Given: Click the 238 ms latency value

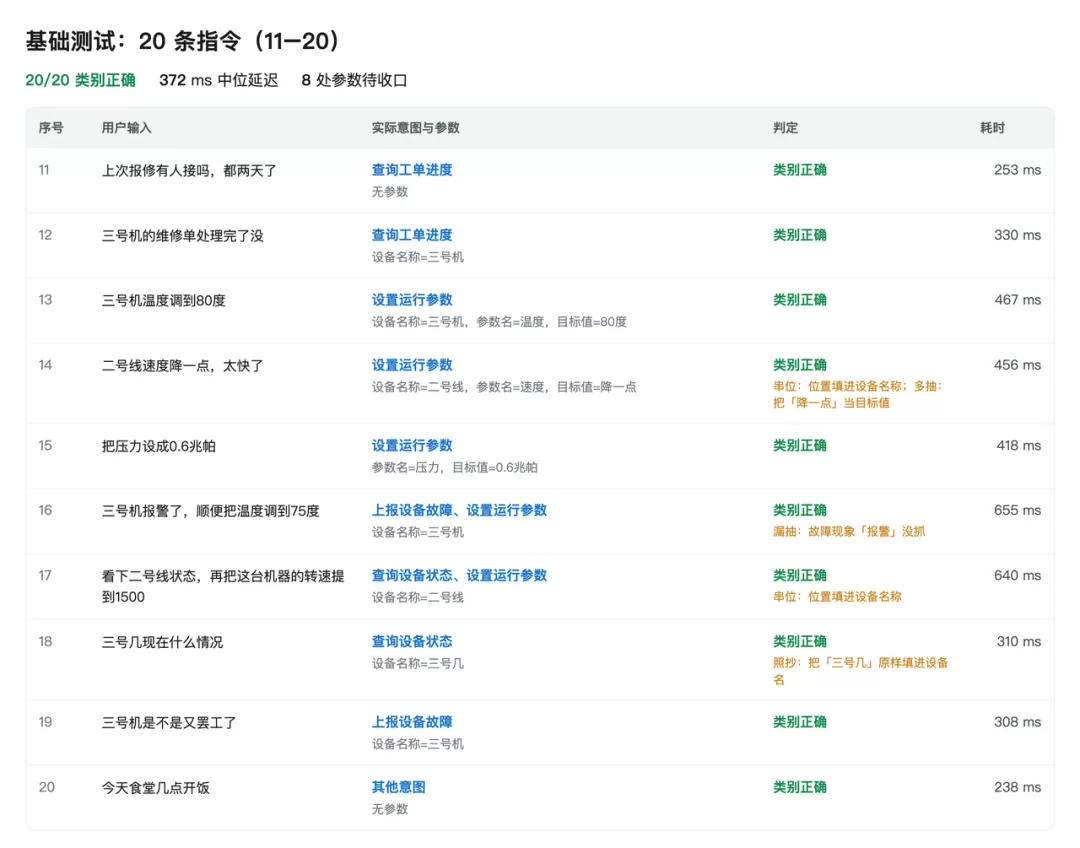Looking at the screenshot, I should pyautogui.click(x=1017, y=787).
